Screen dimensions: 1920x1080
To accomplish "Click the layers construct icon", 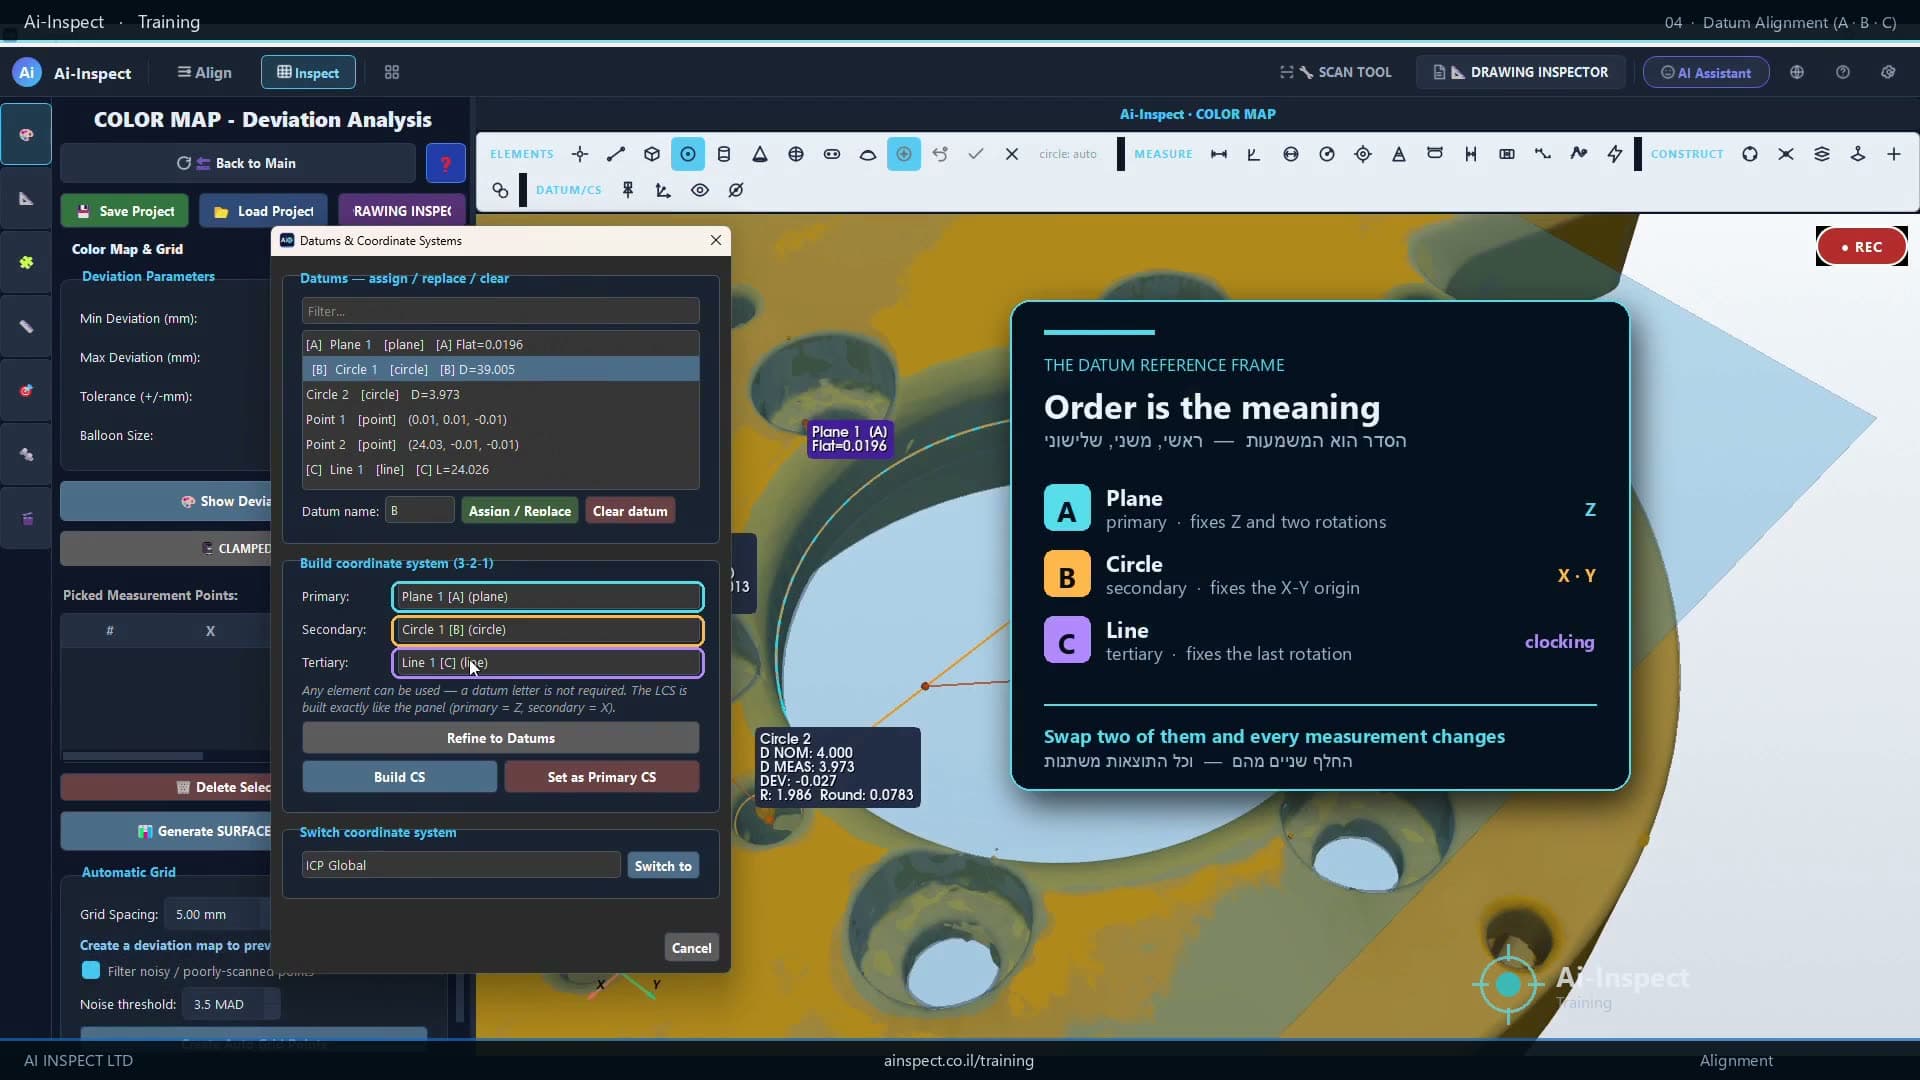I will pos(1822,154).
